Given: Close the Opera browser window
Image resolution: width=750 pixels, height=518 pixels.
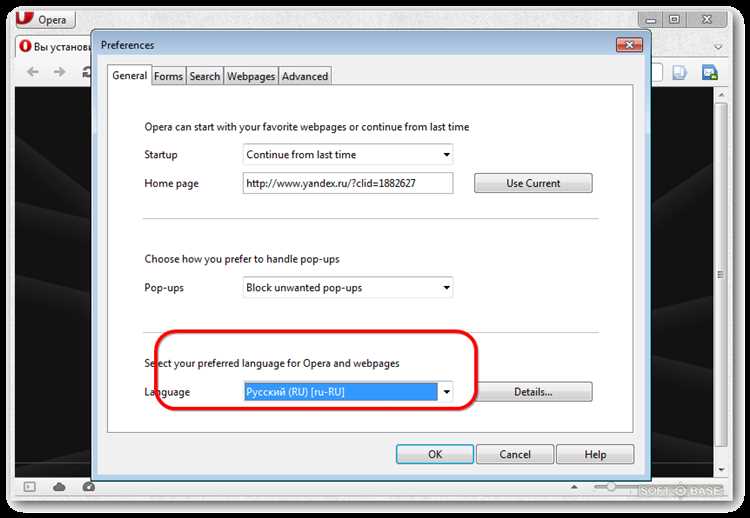Looking at the screenshot, I should point(707,20).
